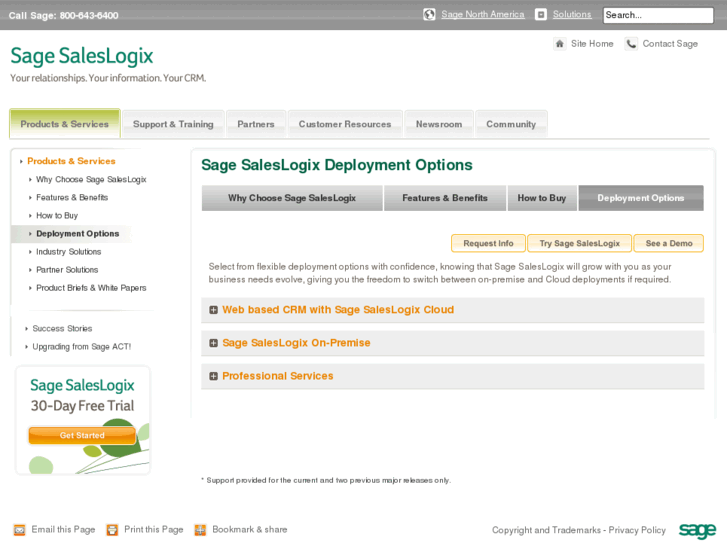Open sidebar Partner Solutions link
This screenshot has width=727, height=545.
pyautogui.click(x=67, y=270)
